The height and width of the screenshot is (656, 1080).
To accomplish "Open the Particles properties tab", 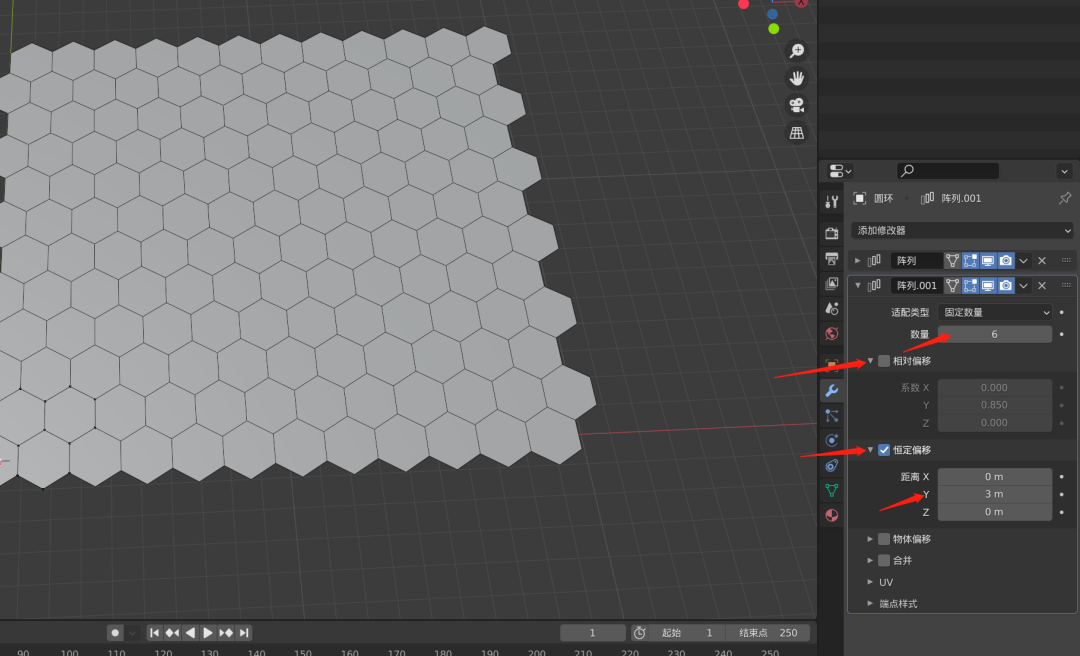I will pyautogui.click(x=832, y=416).
